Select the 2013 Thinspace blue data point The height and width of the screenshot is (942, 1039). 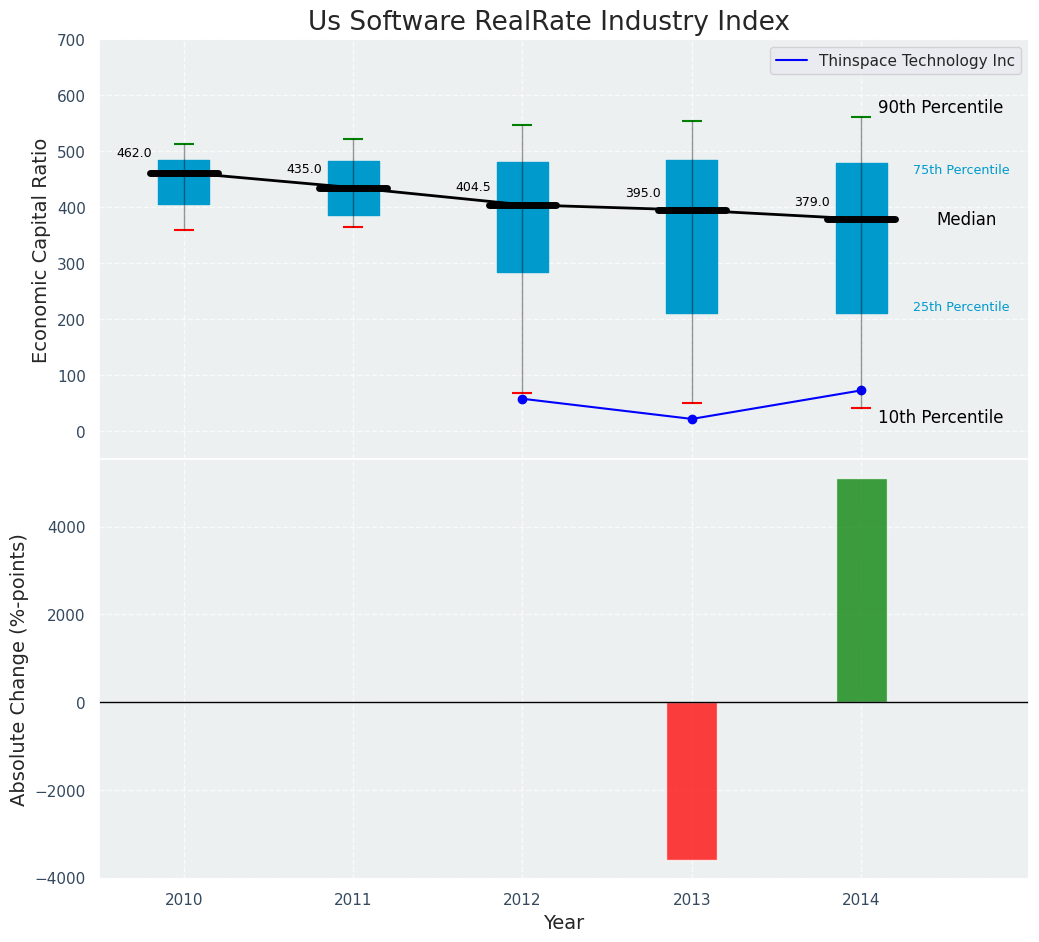pos(692,419)
